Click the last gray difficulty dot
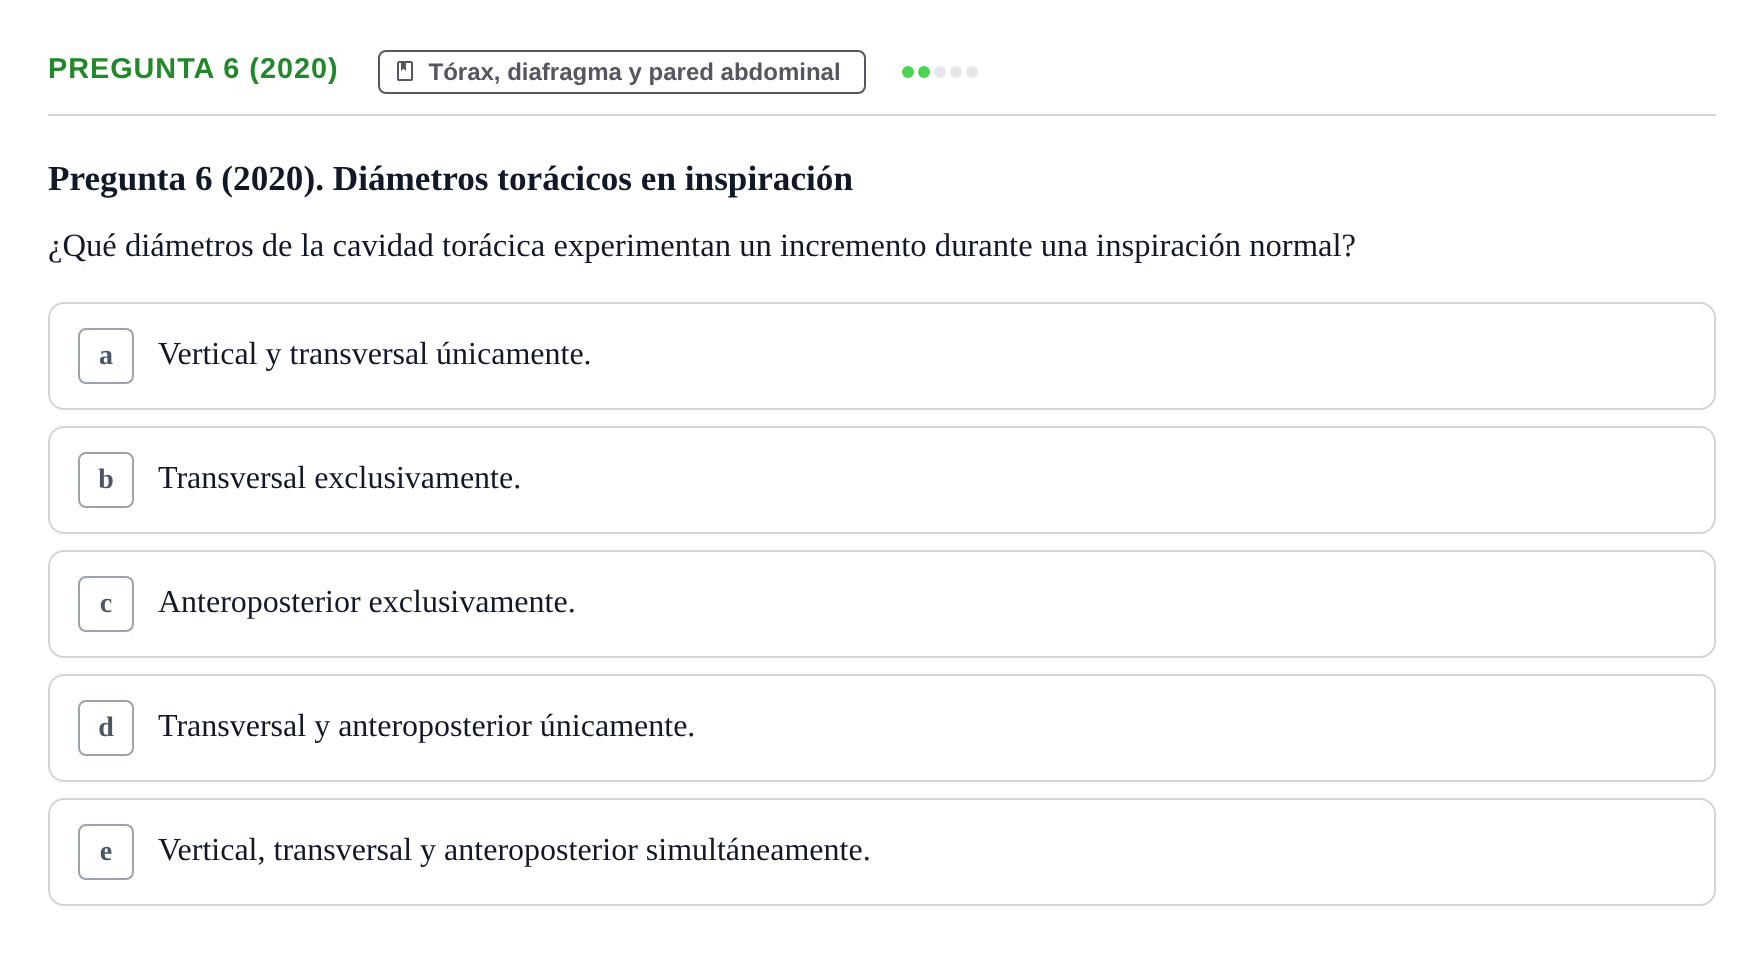This screenshot has height=956, width=1764. pyautogui.click(x=972, y=72)
